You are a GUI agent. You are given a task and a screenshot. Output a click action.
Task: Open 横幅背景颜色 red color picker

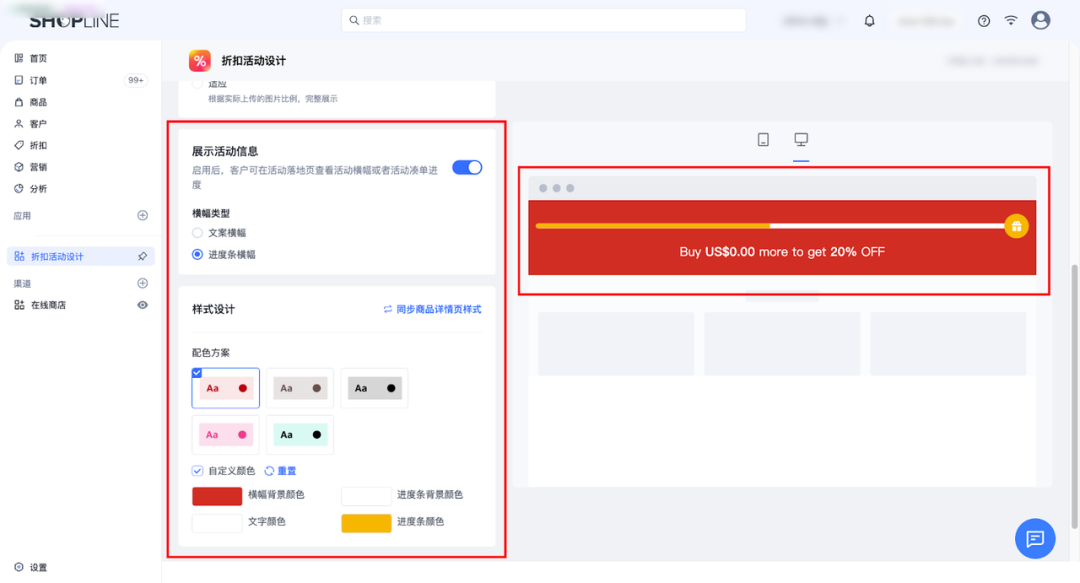(x=217, y=496)
